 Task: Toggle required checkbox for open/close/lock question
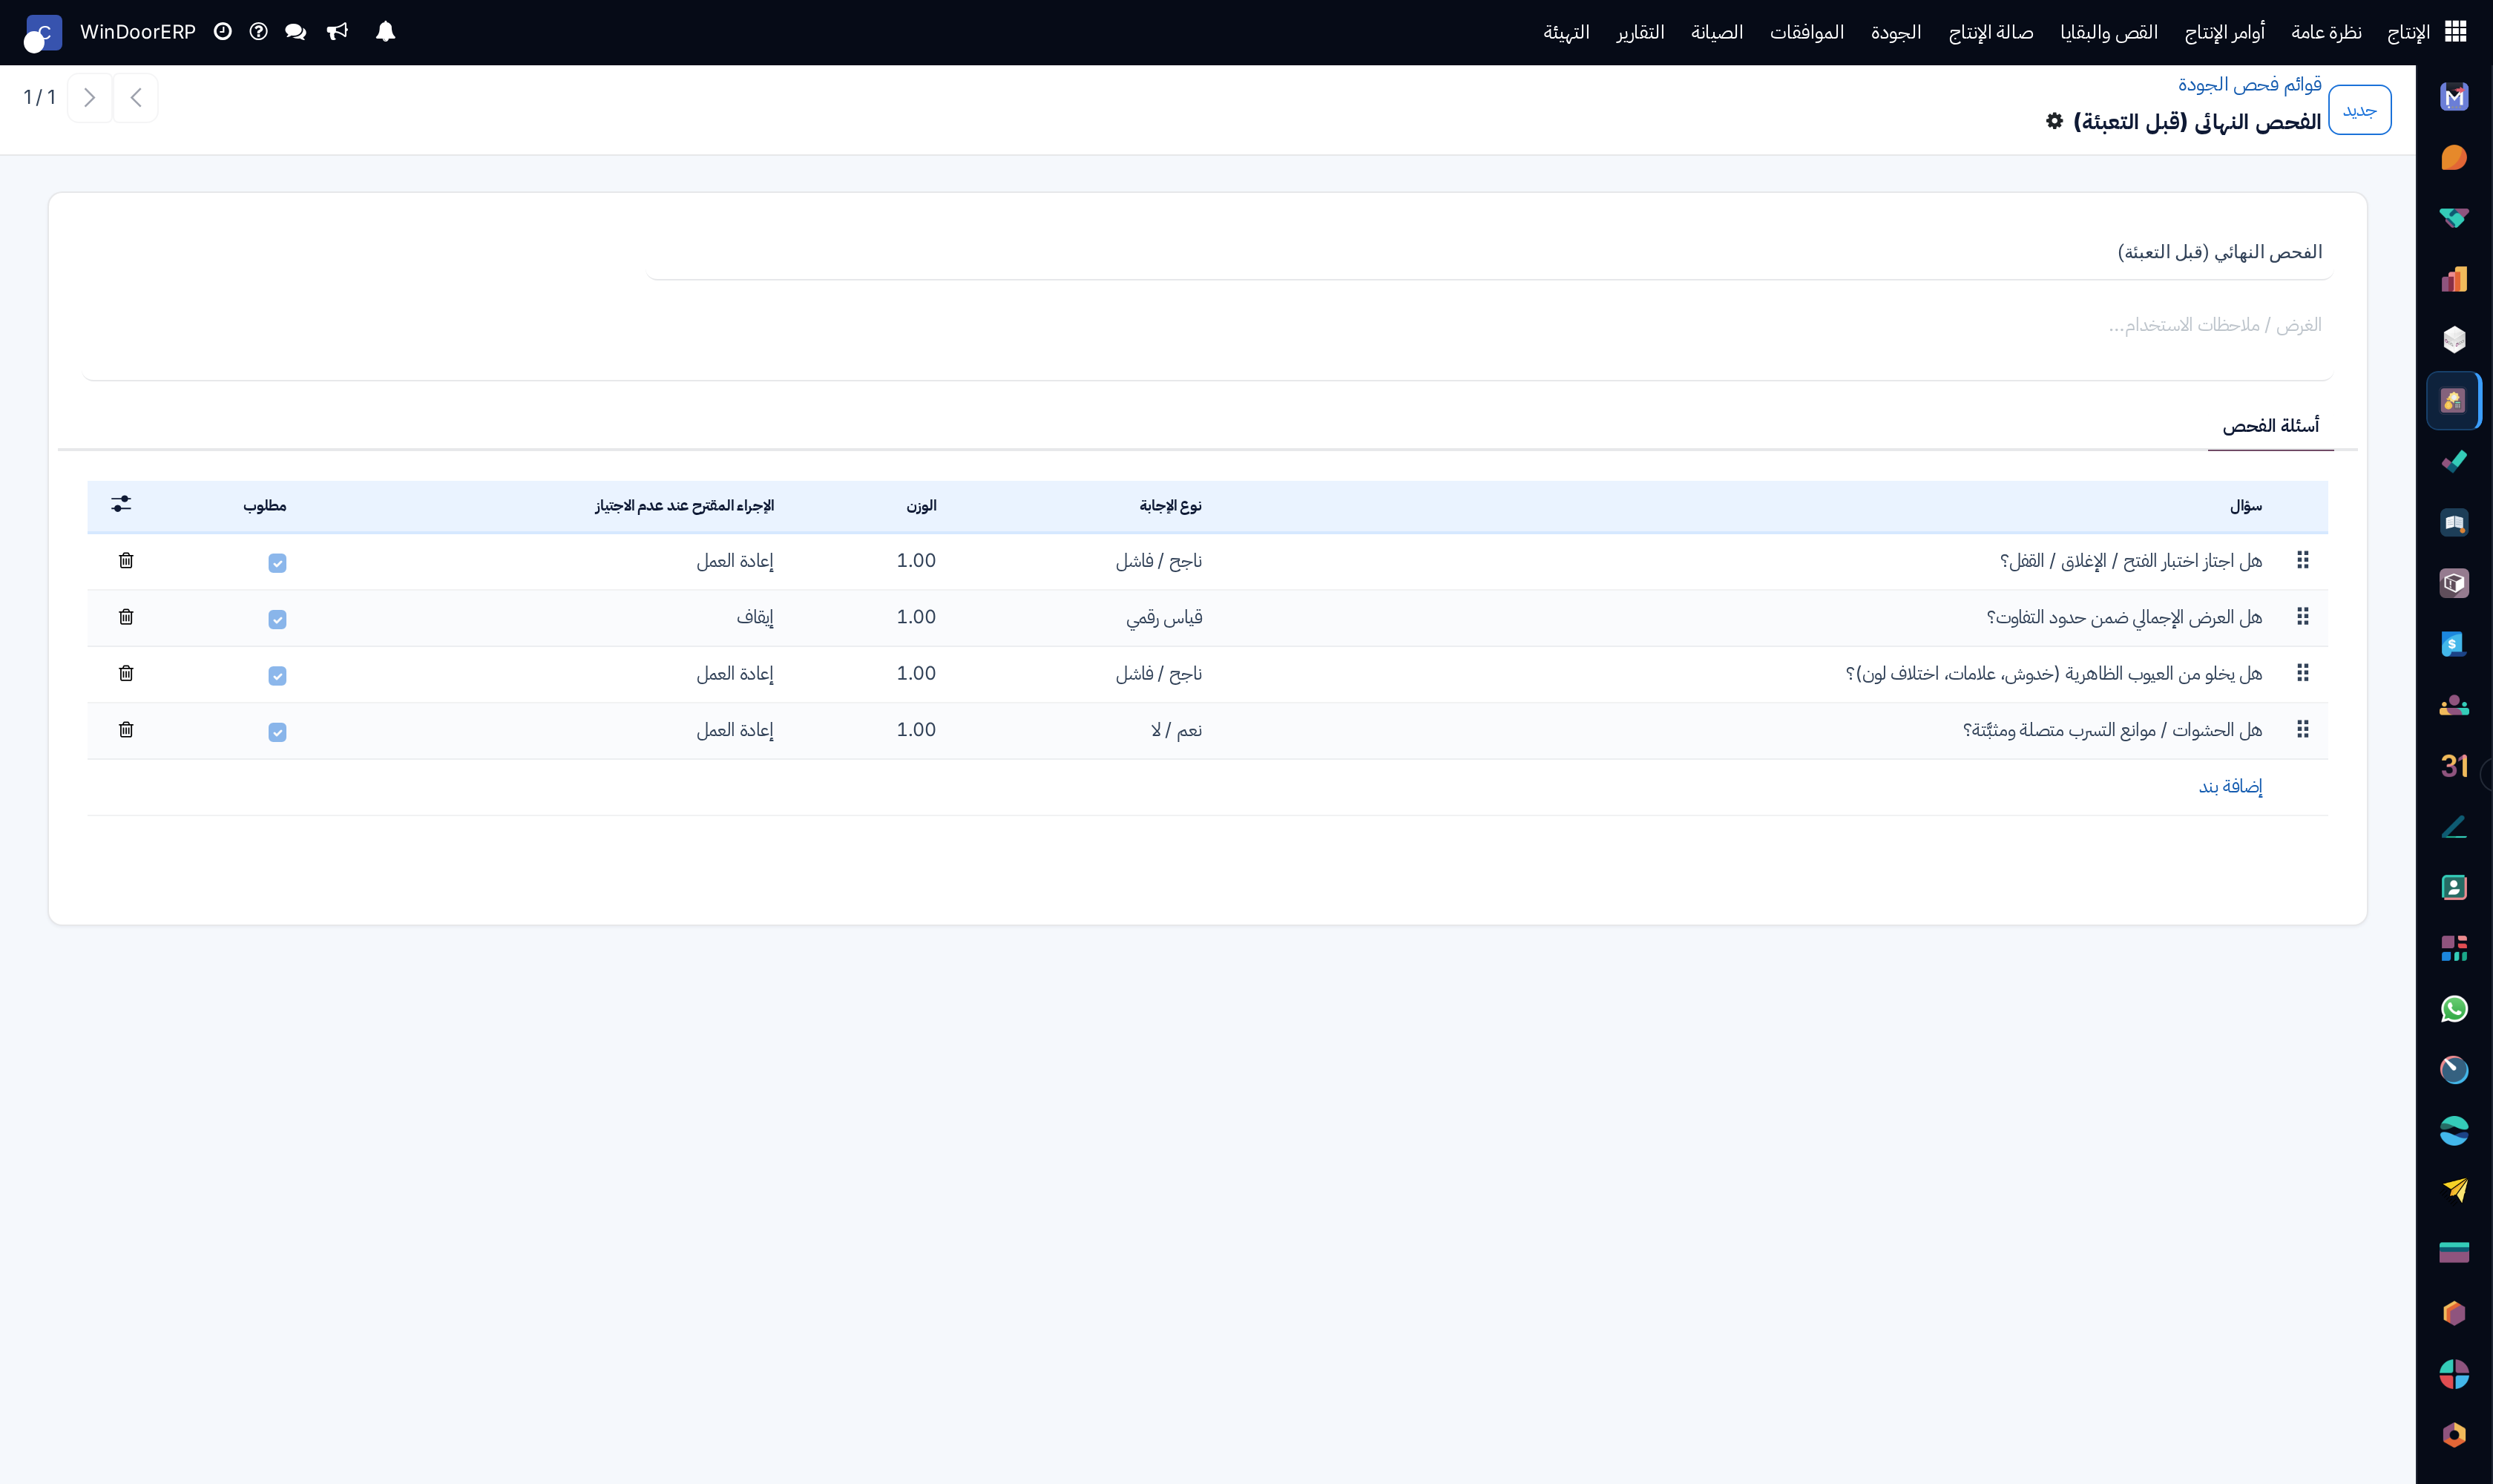pyautogui.click(x=277, y=563)
